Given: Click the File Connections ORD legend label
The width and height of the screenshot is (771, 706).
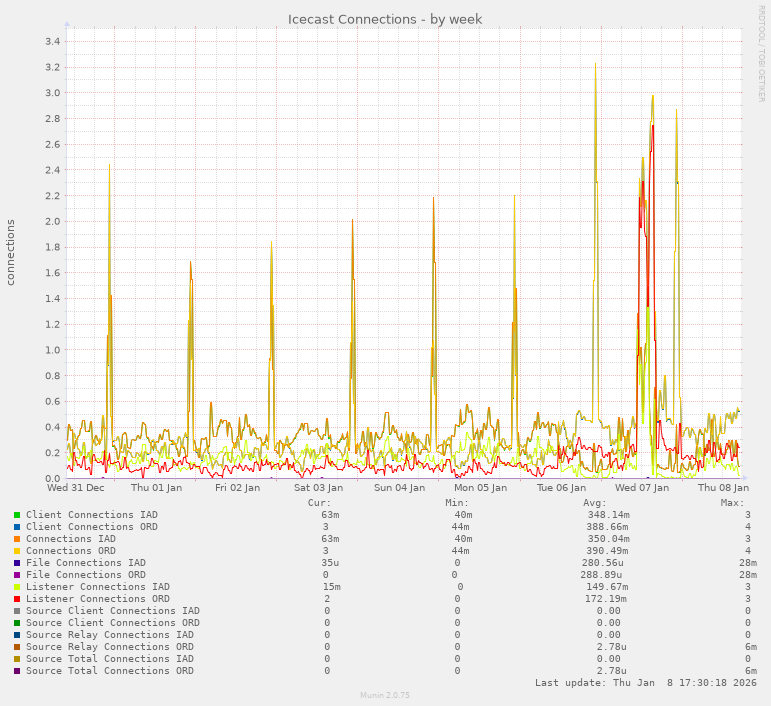Looking at the screenshot, I should (x=86, y=575).
